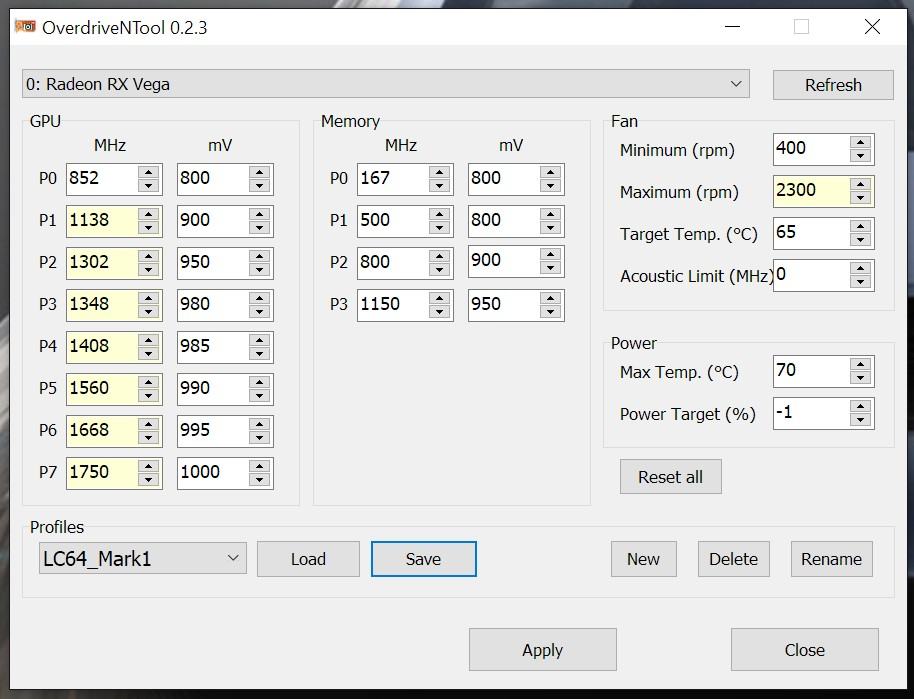Minimize the OverdriveNTool window
Screen dimensions: 914x699
point(733,27)
